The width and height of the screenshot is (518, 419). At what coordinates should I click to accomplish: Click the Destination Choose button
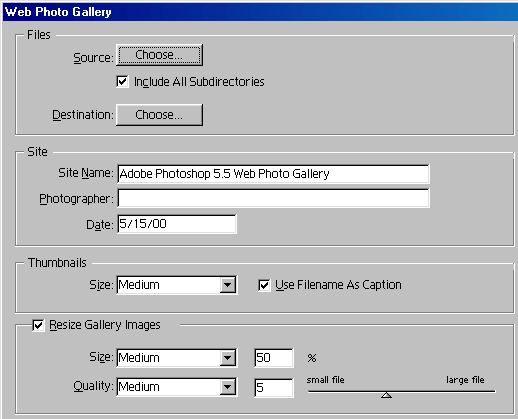pos(159,115)
